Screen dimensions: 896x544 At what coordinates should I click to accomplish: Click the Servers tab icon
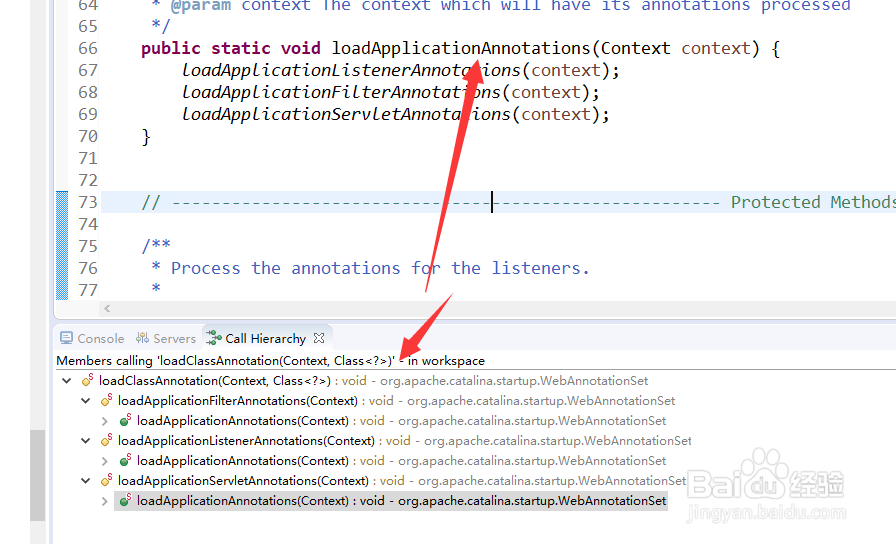click(x=142, y=338)
